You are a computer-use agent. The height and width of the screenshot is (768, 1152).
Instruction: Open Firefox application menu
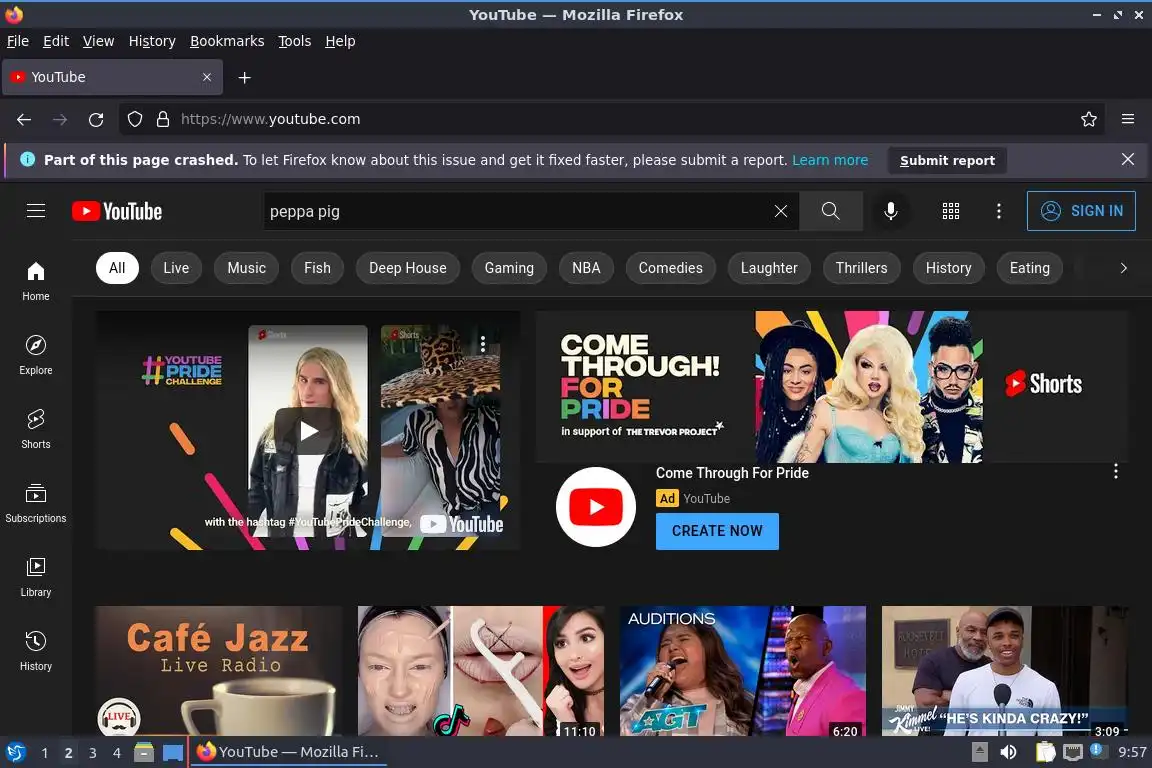click(x=1128, y=119)
